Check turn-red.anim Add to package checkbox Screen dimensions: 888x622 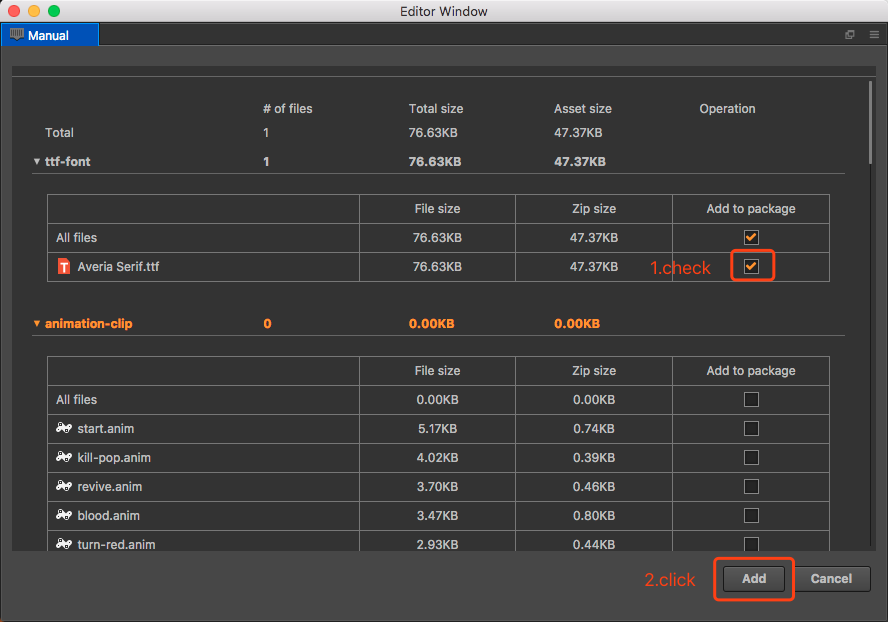tap(751, 544)
